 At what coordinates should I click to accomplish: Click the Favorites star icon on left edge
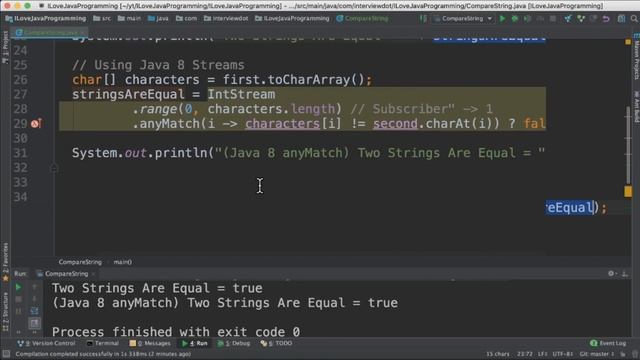pyautogui.click(x=5, y=279)
